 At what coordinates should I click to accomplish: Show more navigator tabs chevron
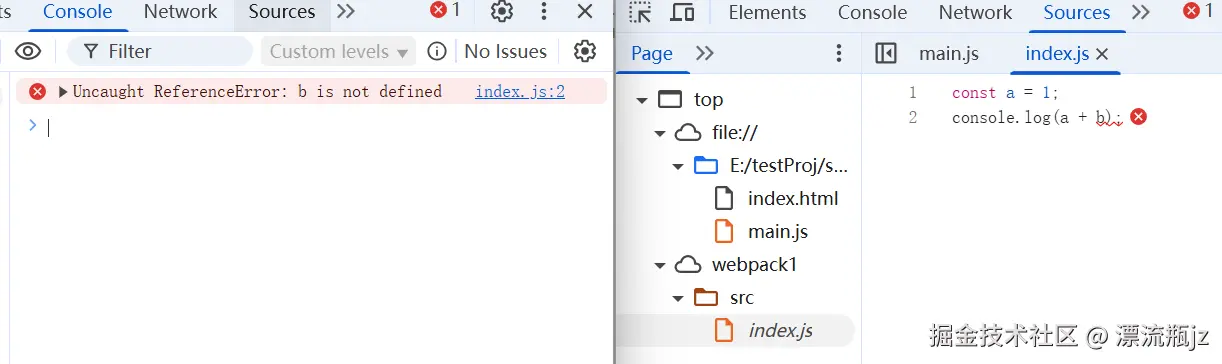click(x=705, y=53)
